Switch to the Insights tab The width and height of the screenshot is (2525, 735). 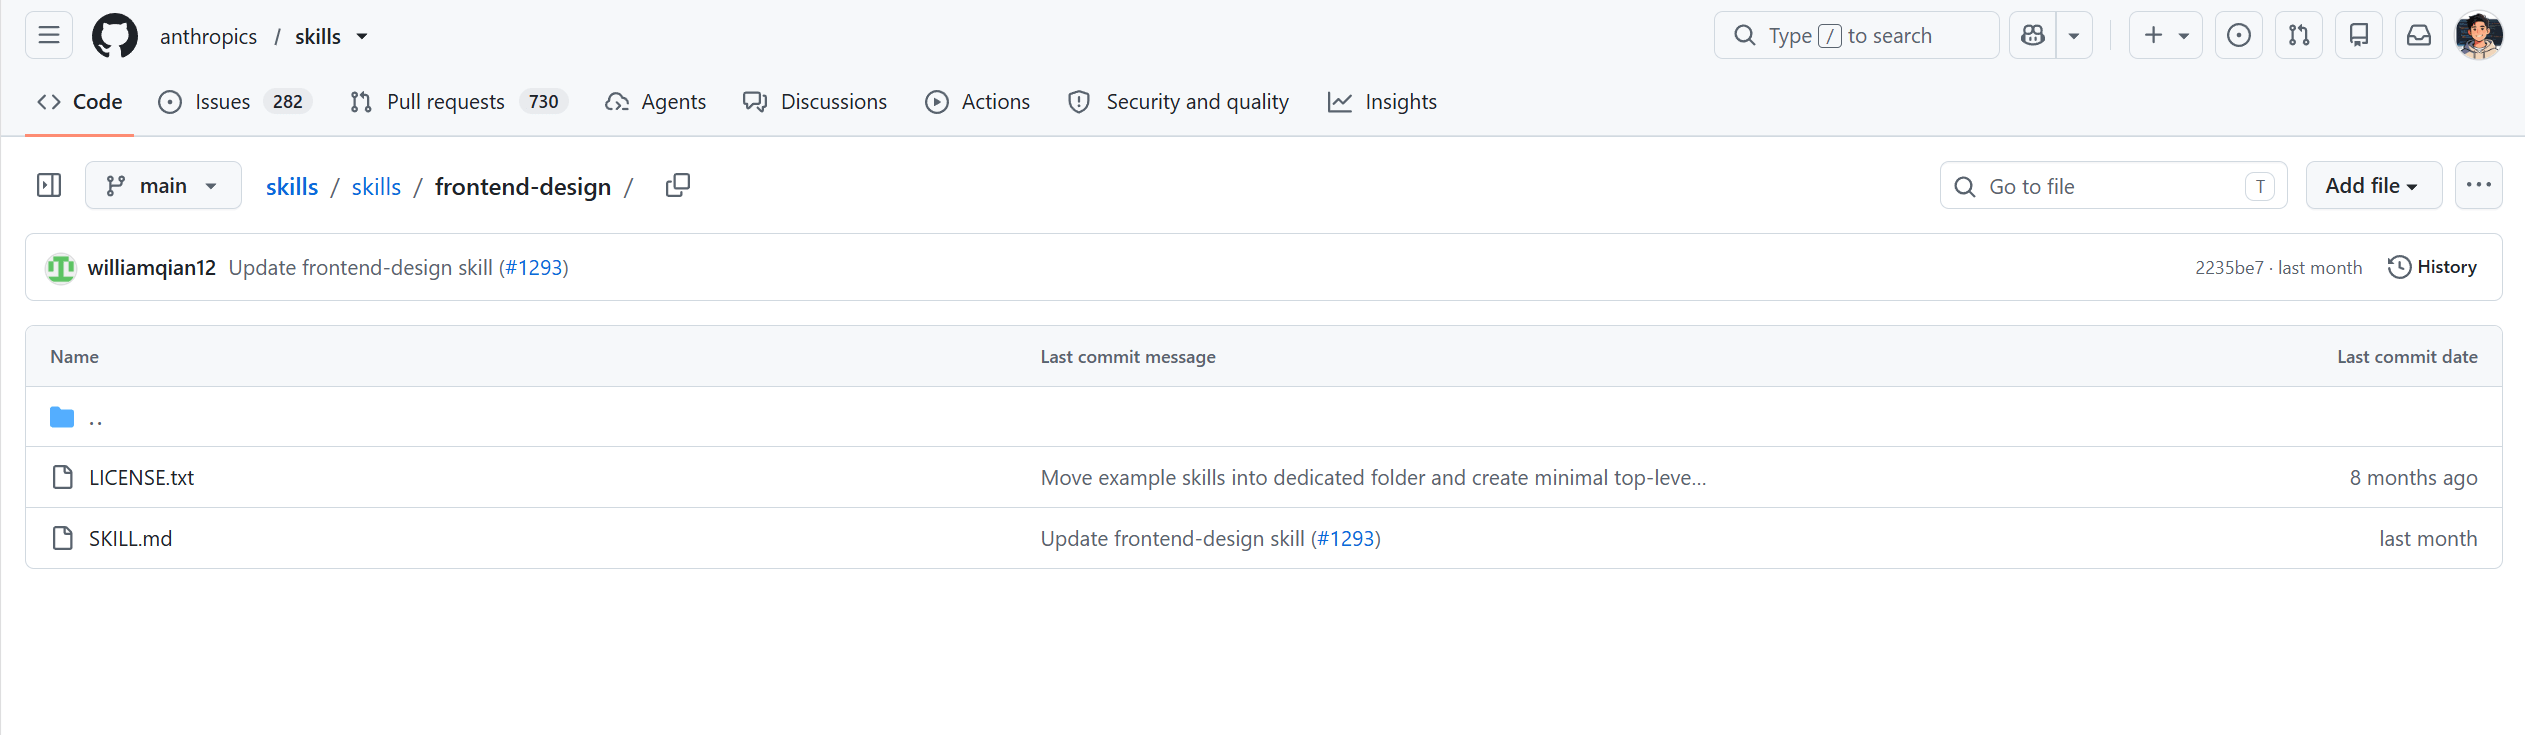[1382, 102]
